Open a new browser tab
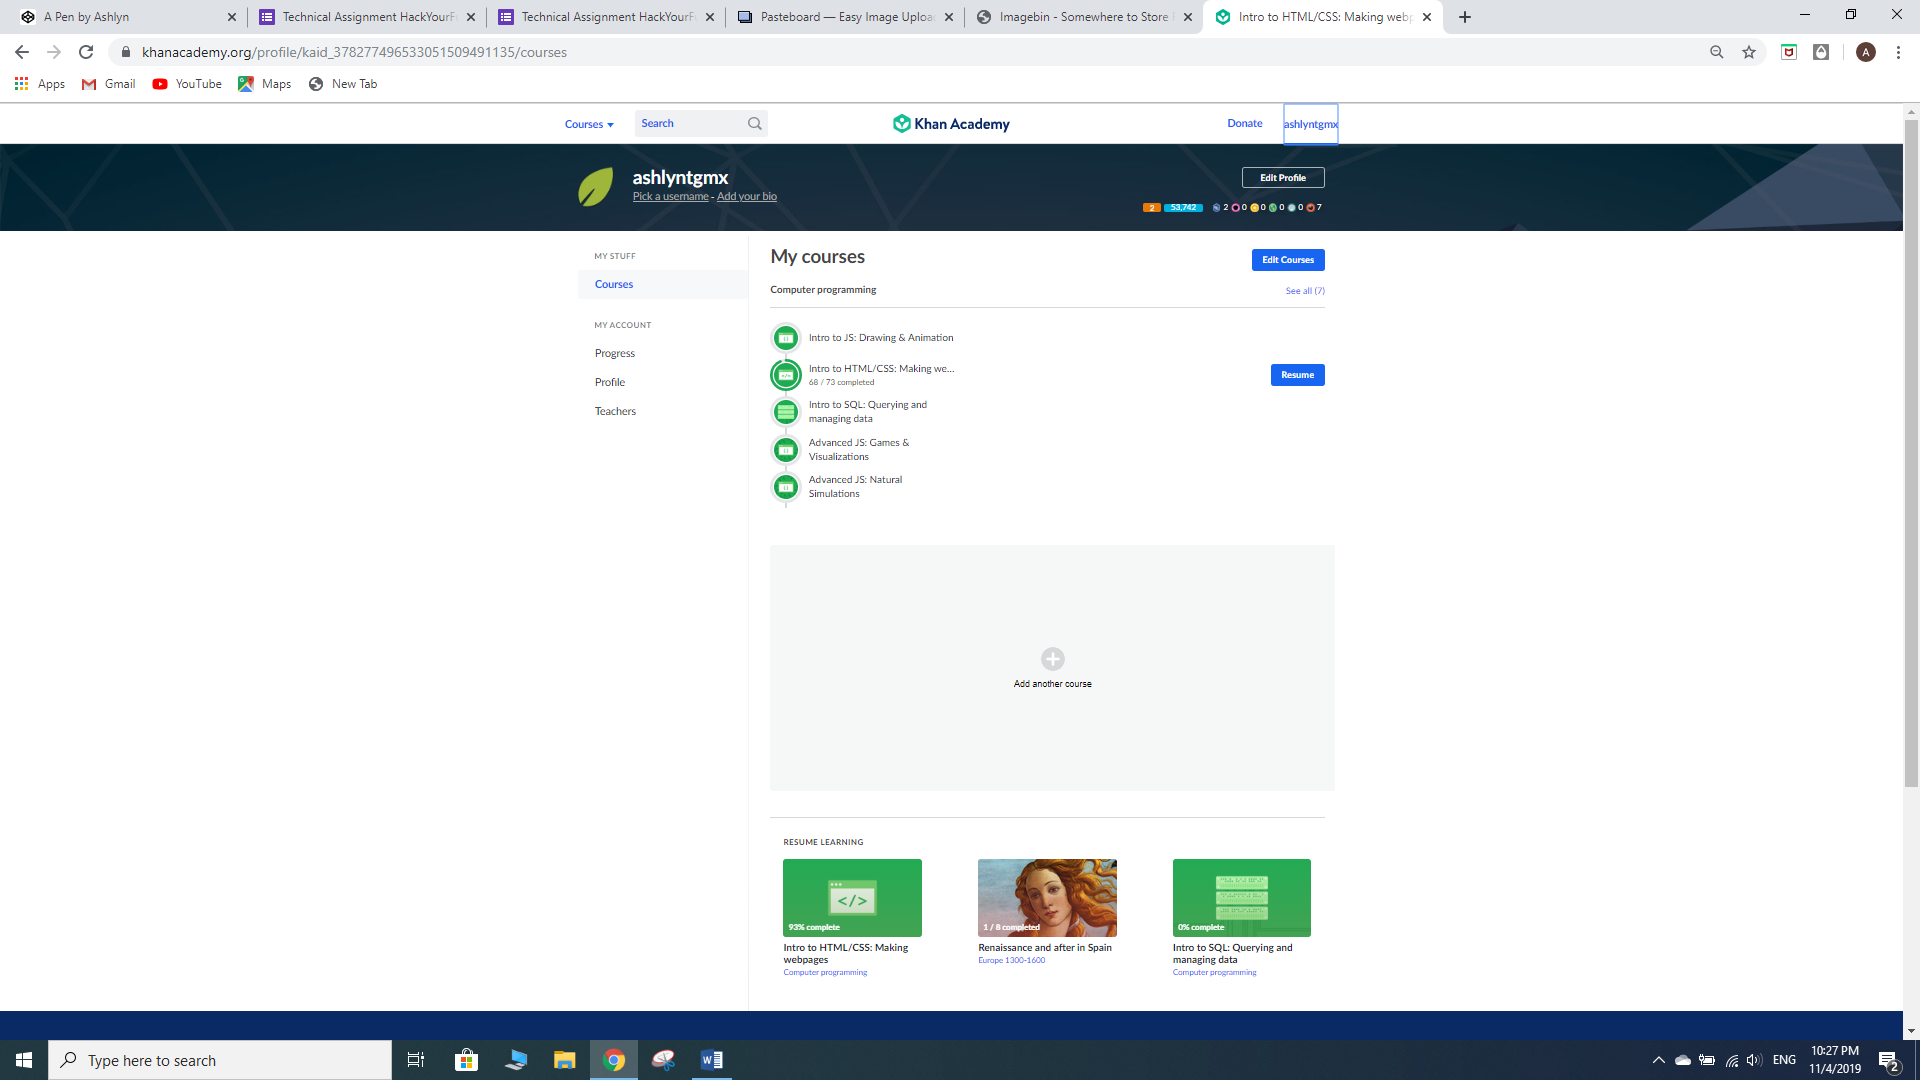This screenshot has height=1080, width=1920. [x=1465, y=17]
